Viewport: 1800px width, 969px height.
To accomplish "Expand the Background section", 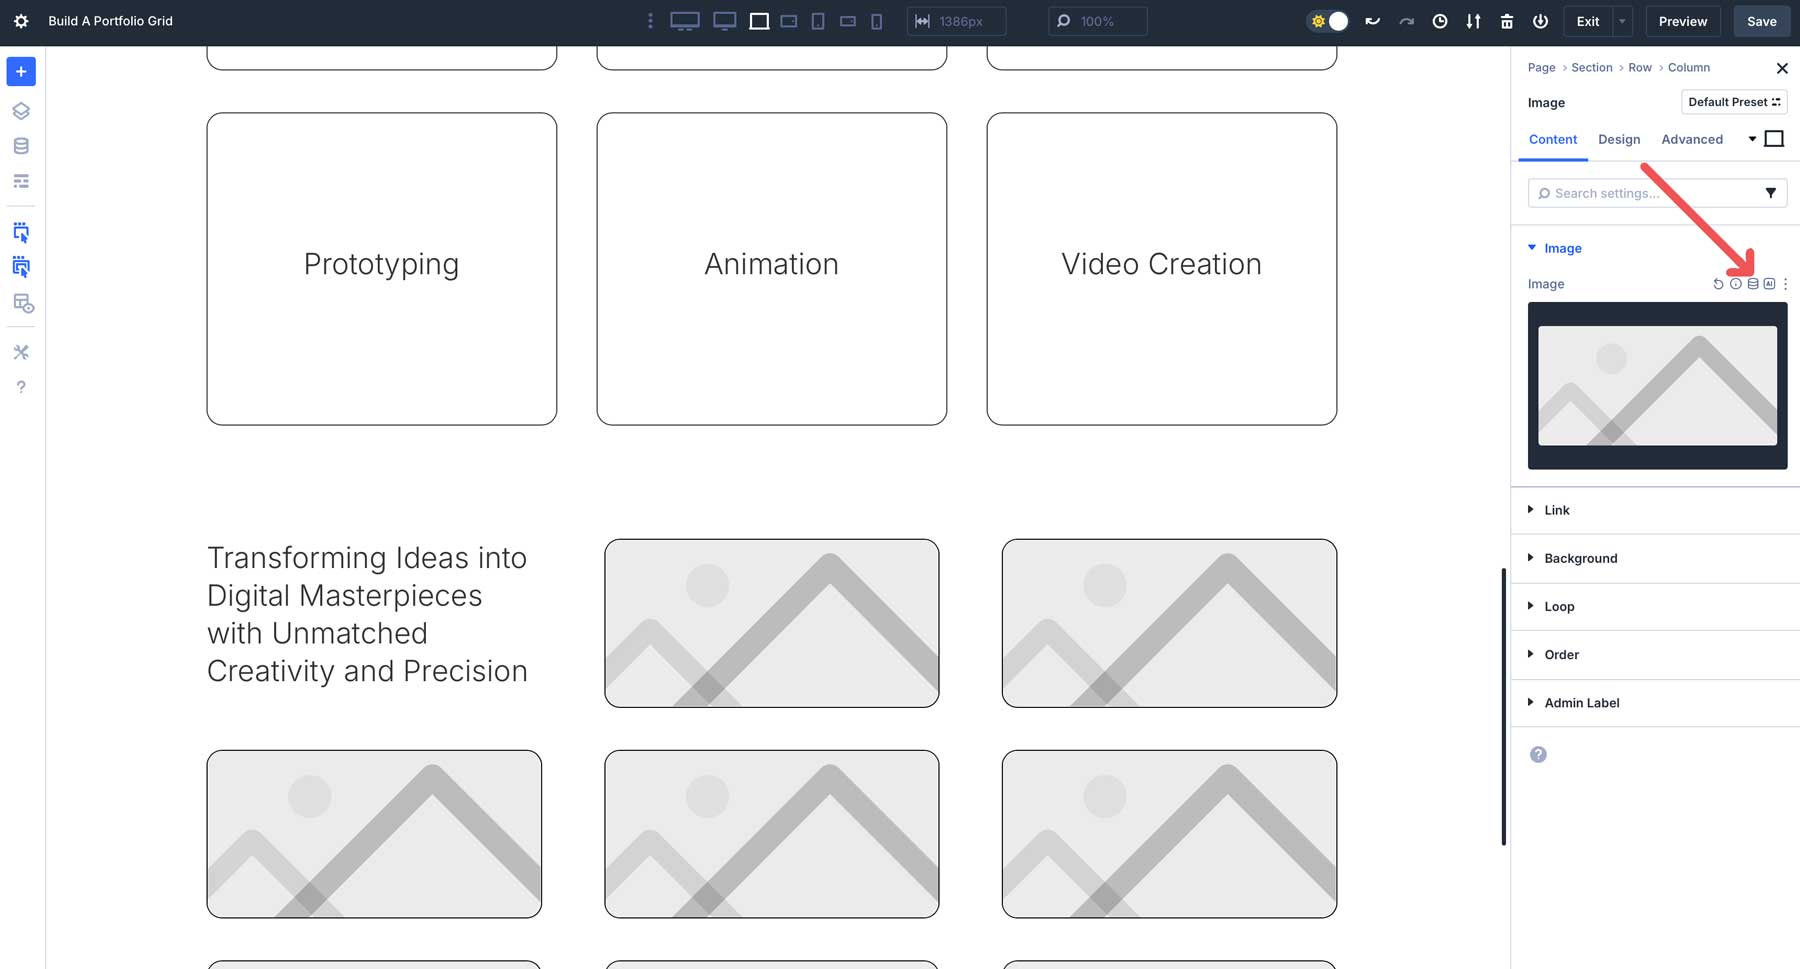I will pos(1580,558).
